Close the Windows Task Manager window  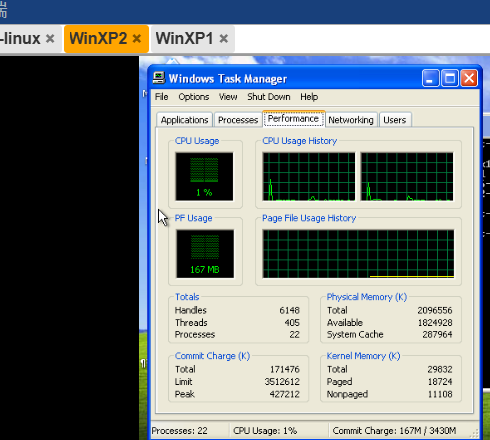point(469,78)
